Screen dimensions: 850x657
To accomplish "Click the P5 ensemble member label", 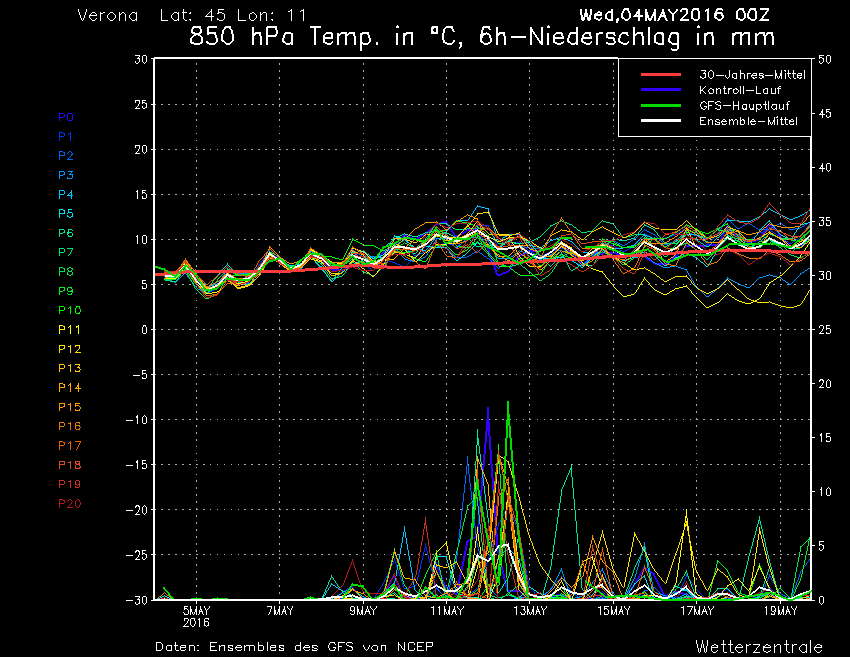I will click(x=66, y=214).
